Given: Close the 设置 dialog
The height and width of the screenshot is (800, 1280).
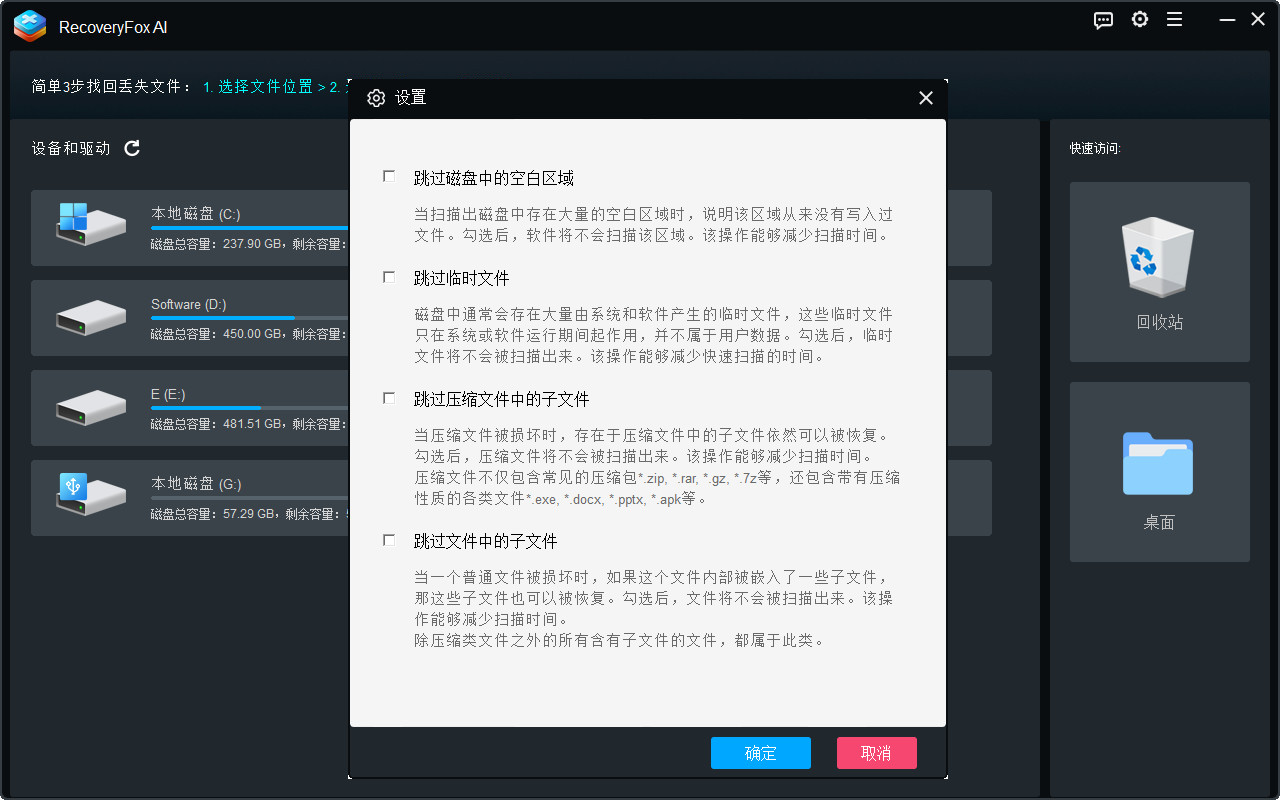Looking at the screenshot, I should (925, 98).
